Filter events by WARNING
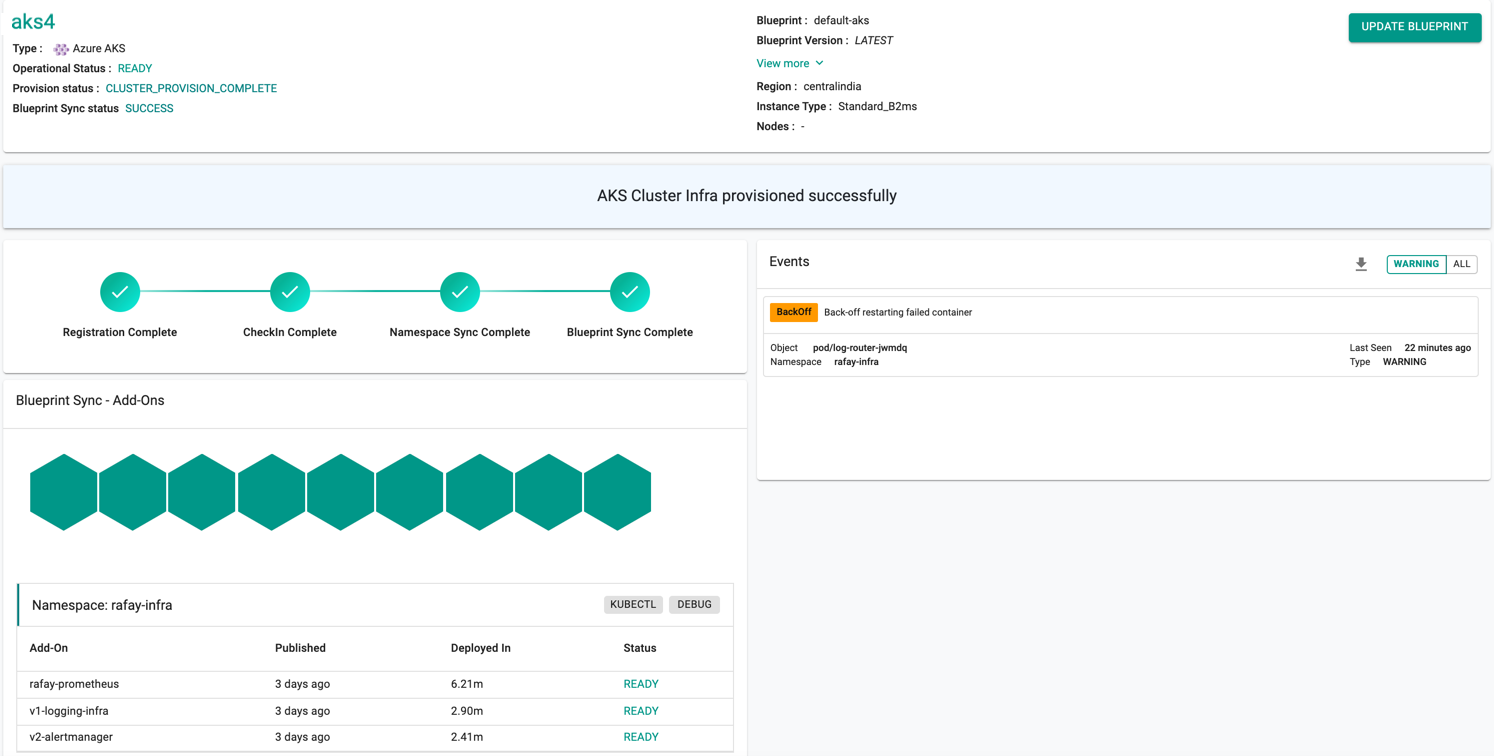This screenshot has height=756, width=1494. (x=1416, y=264)
